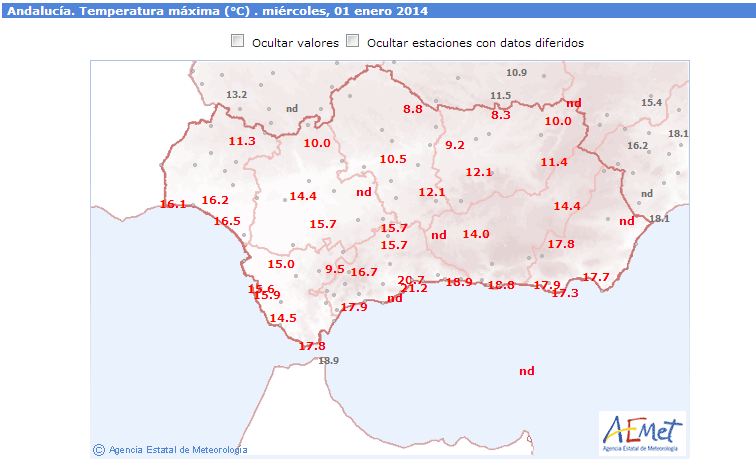Enable 'Ocultar estaciones con datos diferidos' checkbox
The image size is (756, 465).
[353, 41]
